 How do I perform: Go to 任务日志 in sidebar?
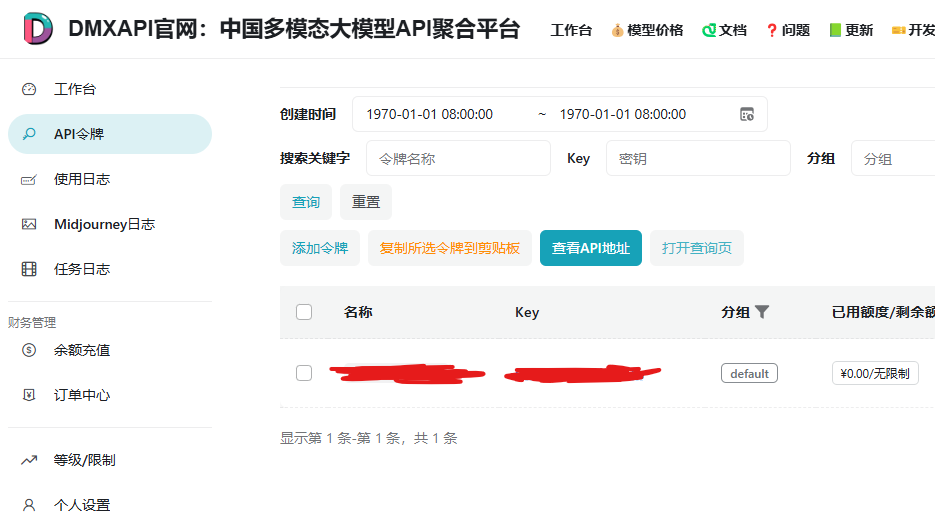click(x=110, y=269)
